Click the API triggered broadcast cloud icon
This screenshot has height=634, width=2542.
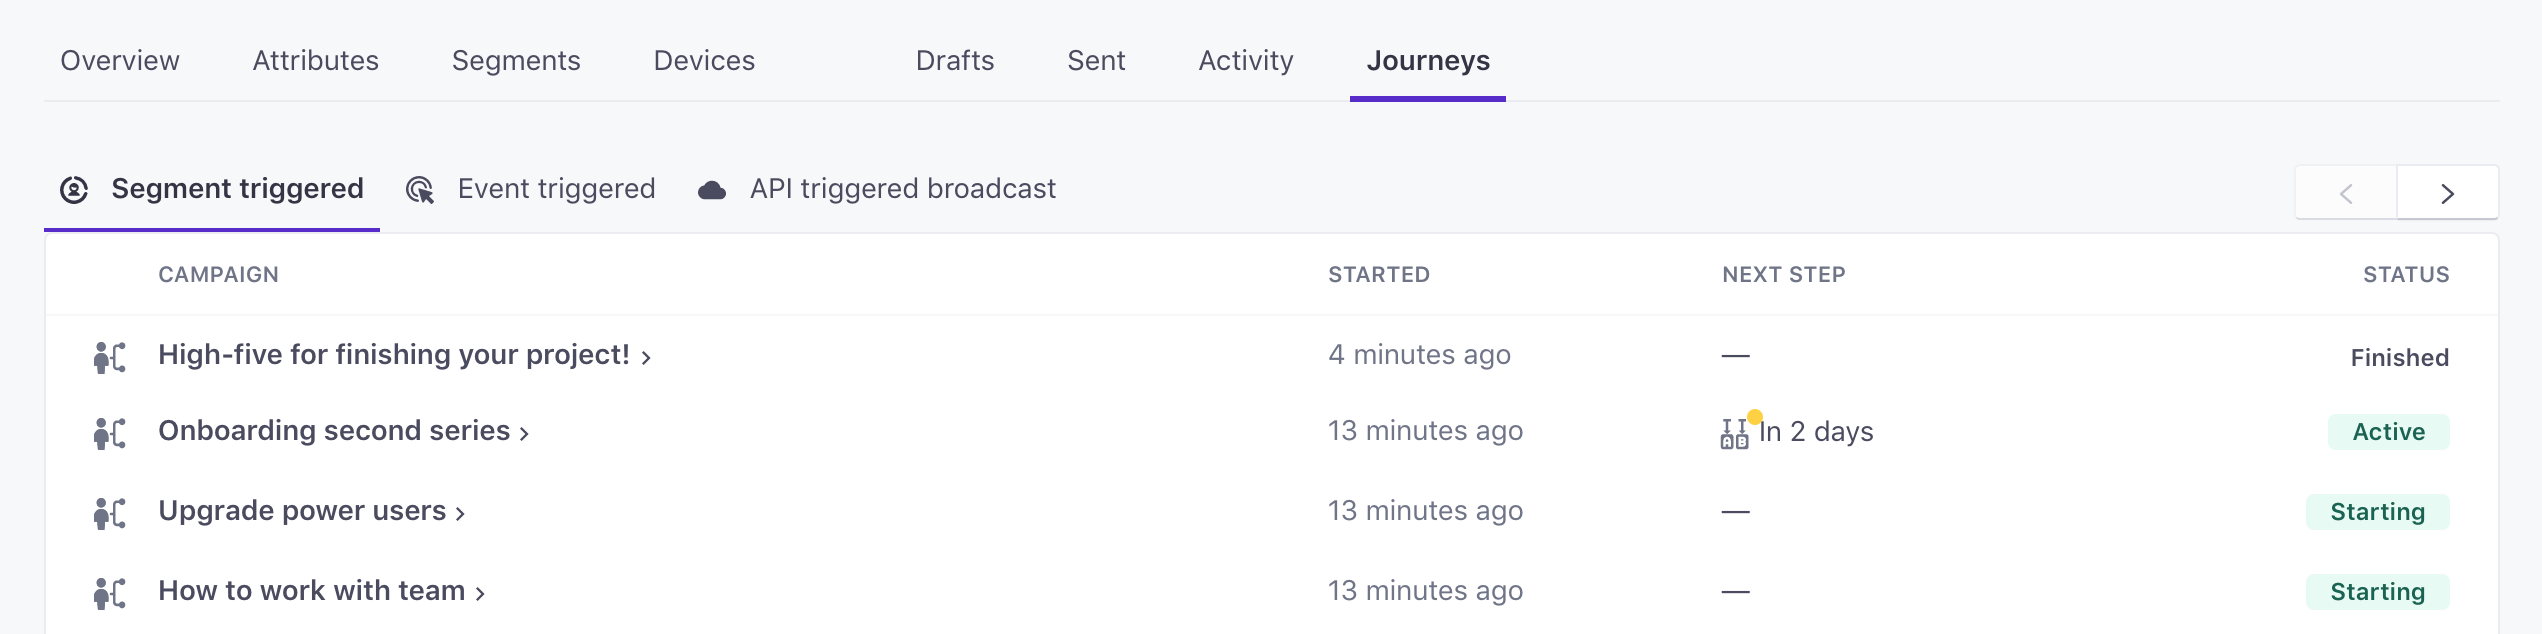712,190
